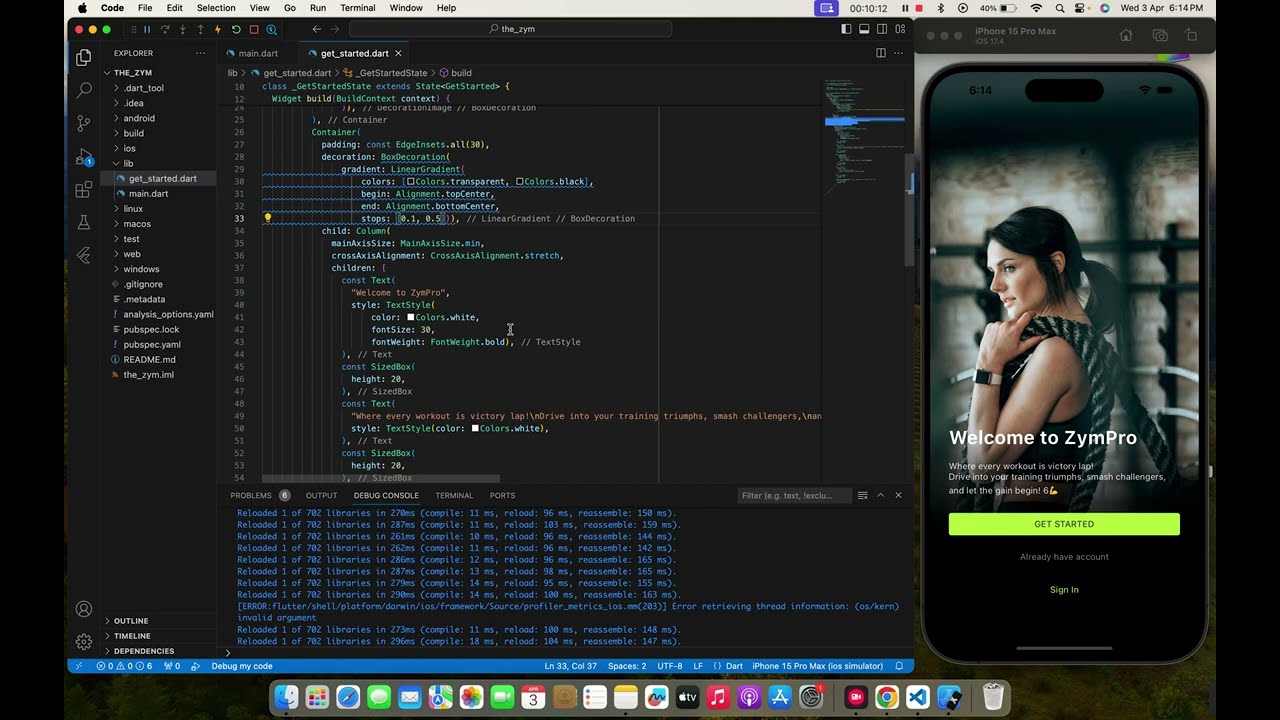Expand the OUTLINE section
The height and width of the screenshot is (720, 1280).
[x=131, y=621]
